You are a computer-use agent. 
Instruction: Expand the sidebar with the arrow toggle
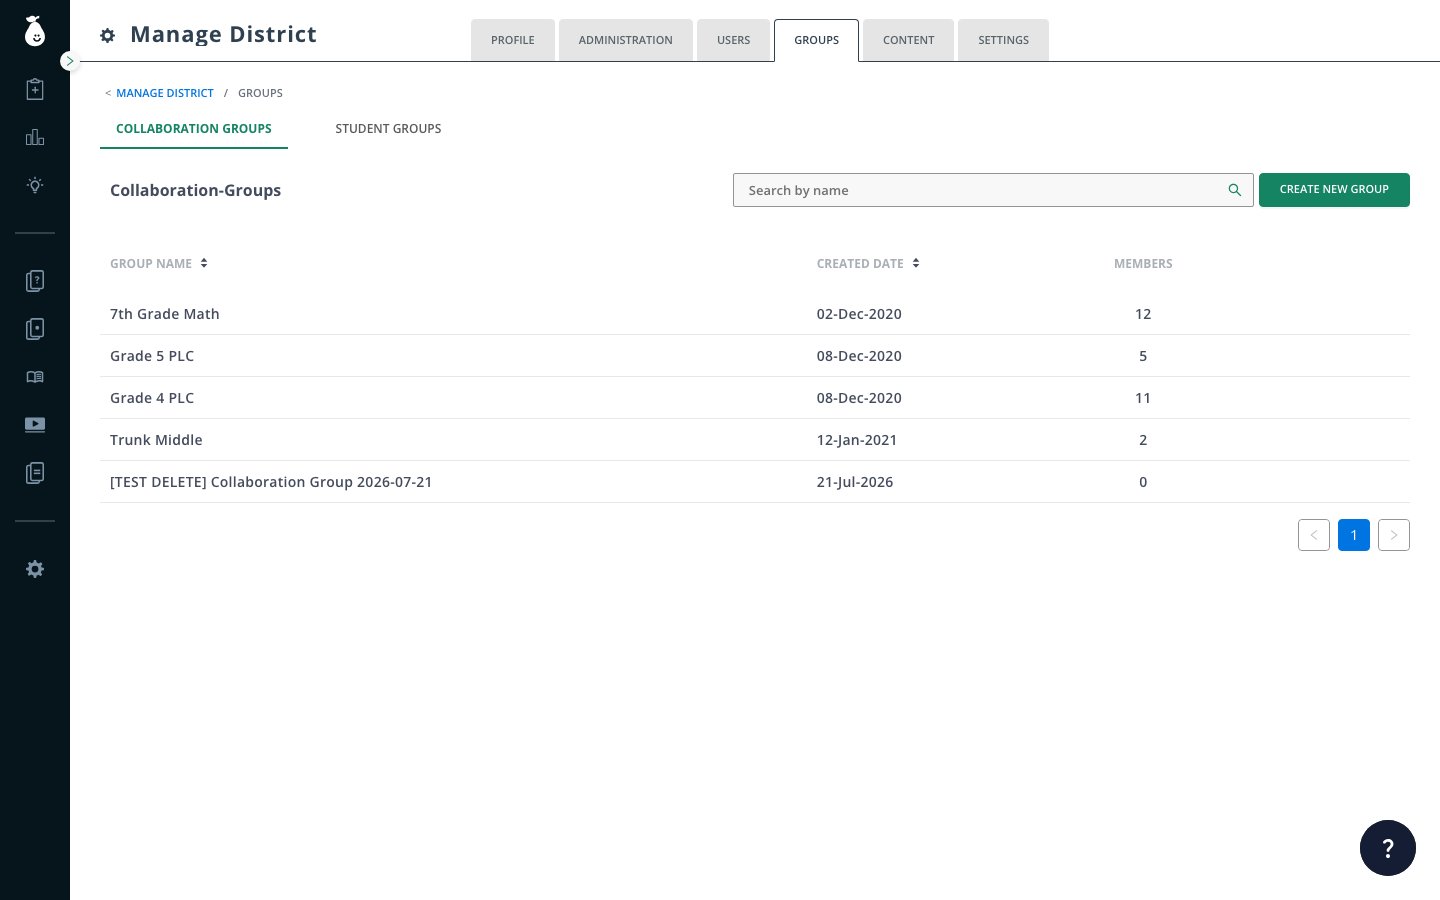(x=69, y=61)
